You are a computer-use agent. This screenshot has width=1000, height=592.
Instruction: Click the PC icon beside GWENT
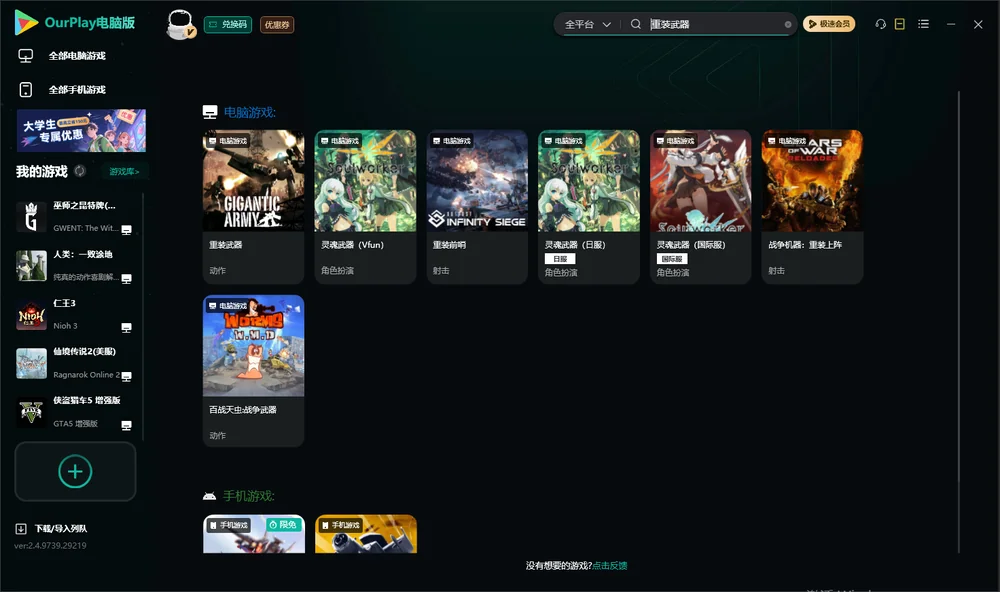click(126, 230)
